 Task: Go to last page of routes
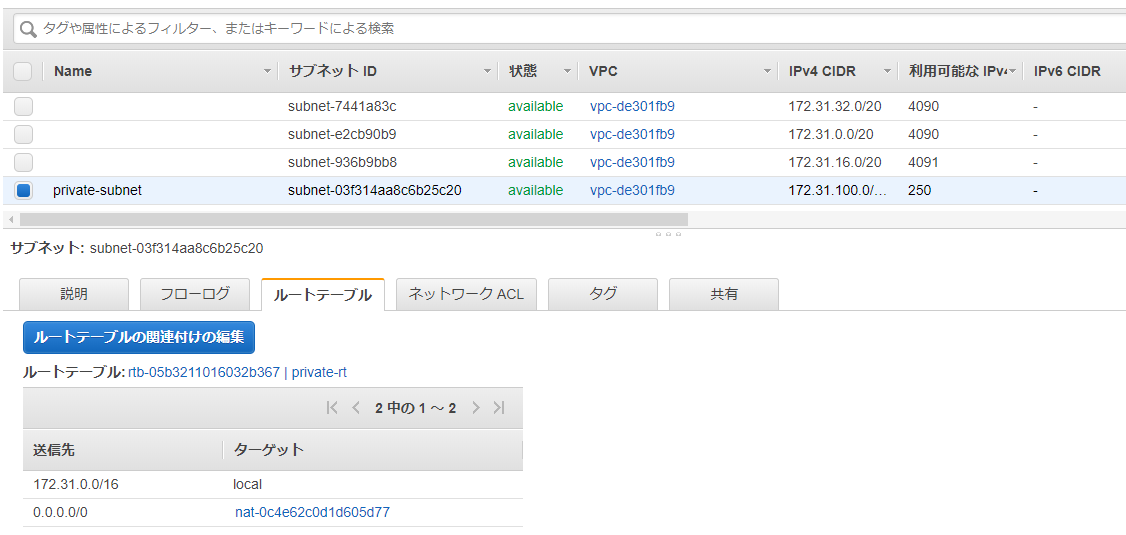pyautogui.click(x=499, y=408)
